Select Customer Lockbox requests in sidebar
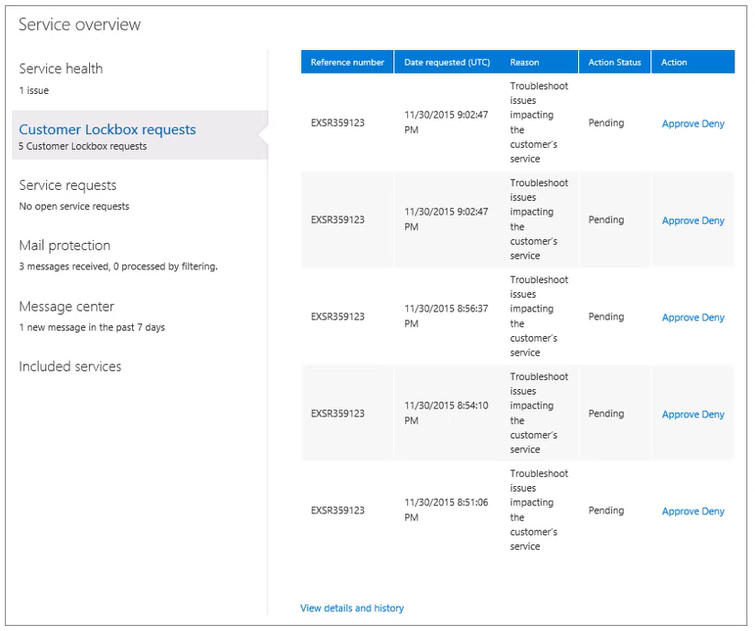The width and height of the screenshot is (755, 631). point(107,130)
